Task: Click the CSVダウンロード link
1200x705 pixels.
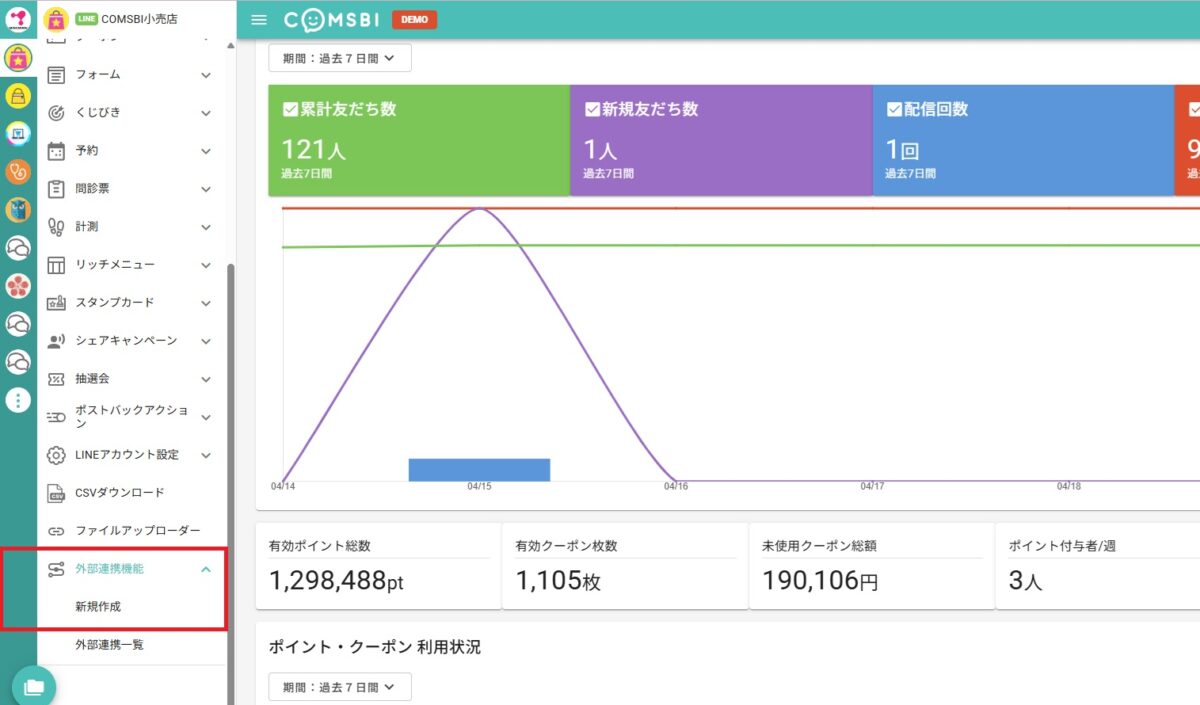Action: click(x=119, y=493)
